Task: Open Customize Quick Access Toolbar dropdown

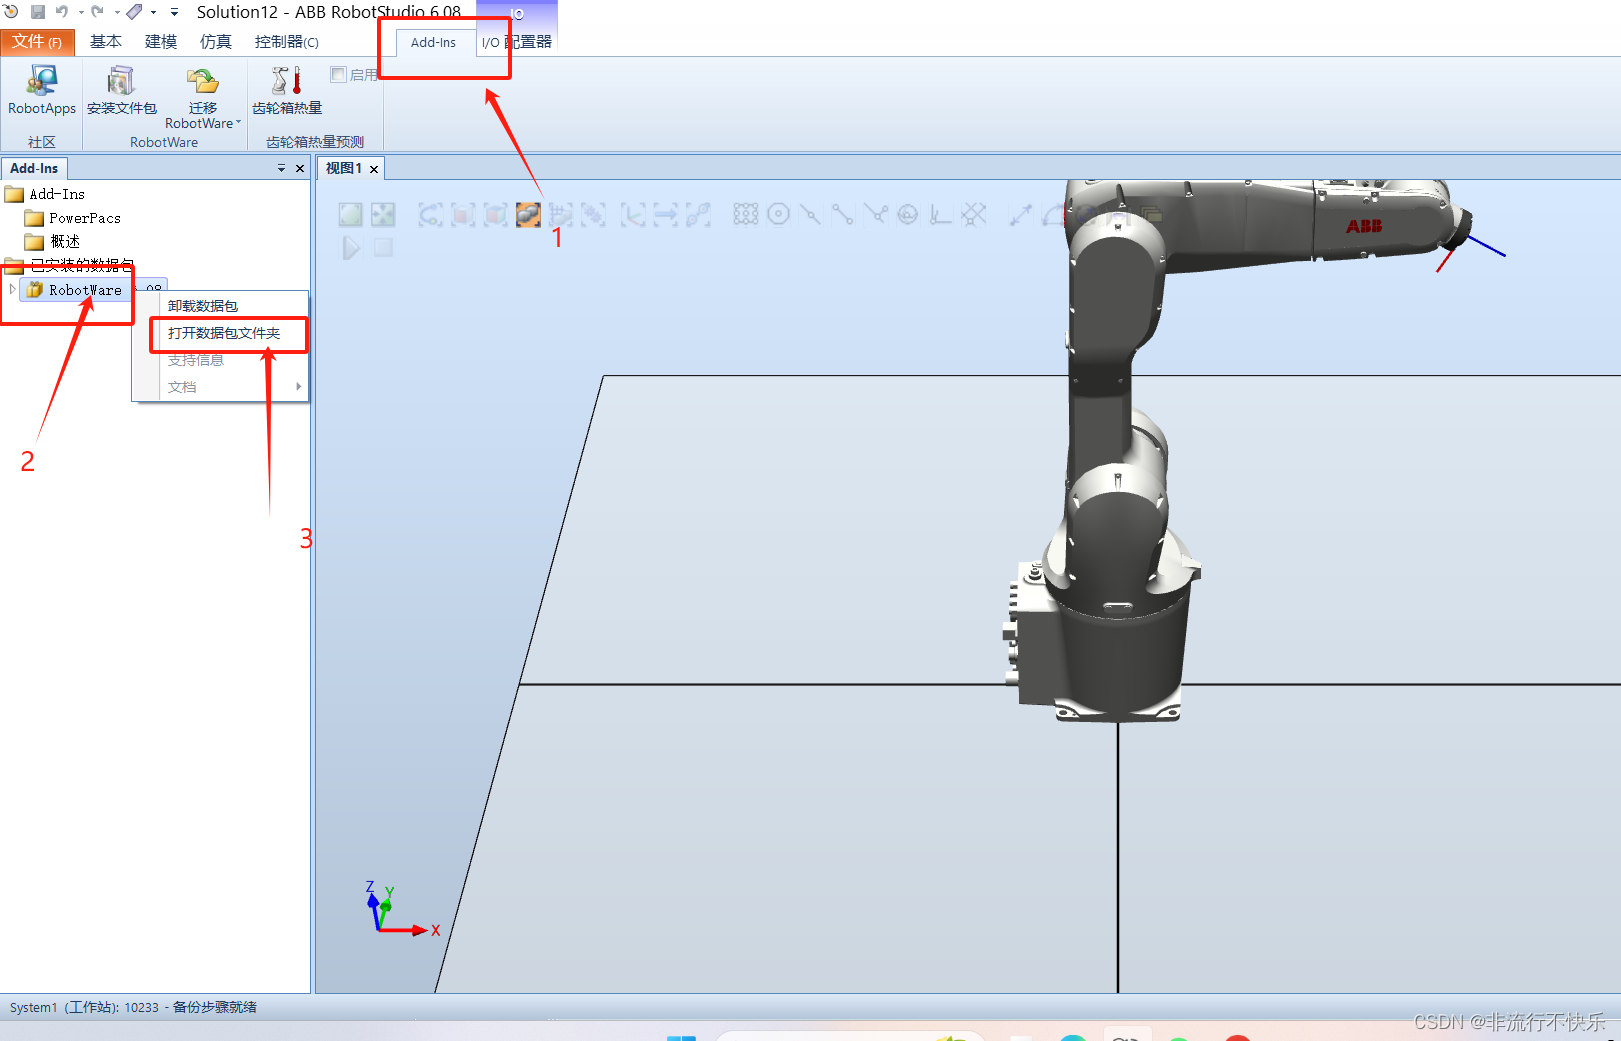Action: coord(174,12)
